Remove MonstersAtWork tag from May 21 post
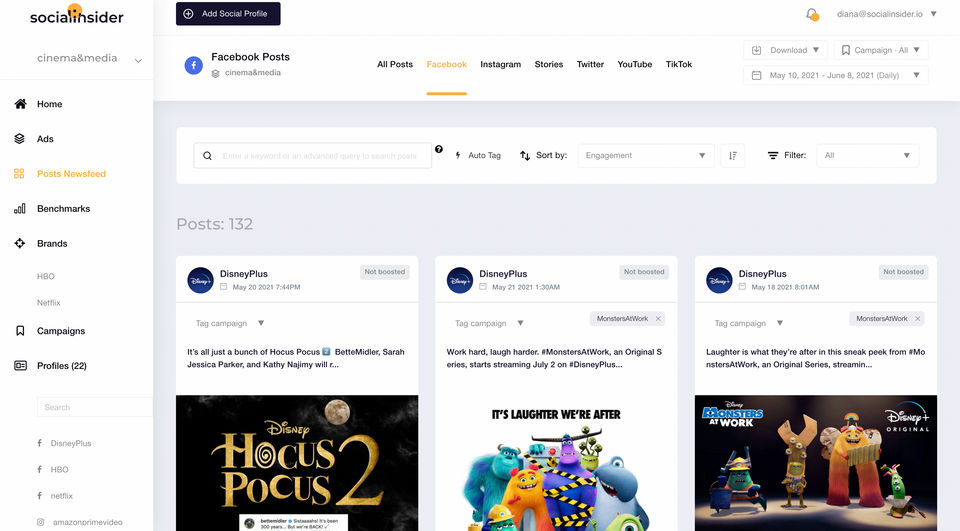The width and height of the screenshot is (960, 531). [658, 318]
